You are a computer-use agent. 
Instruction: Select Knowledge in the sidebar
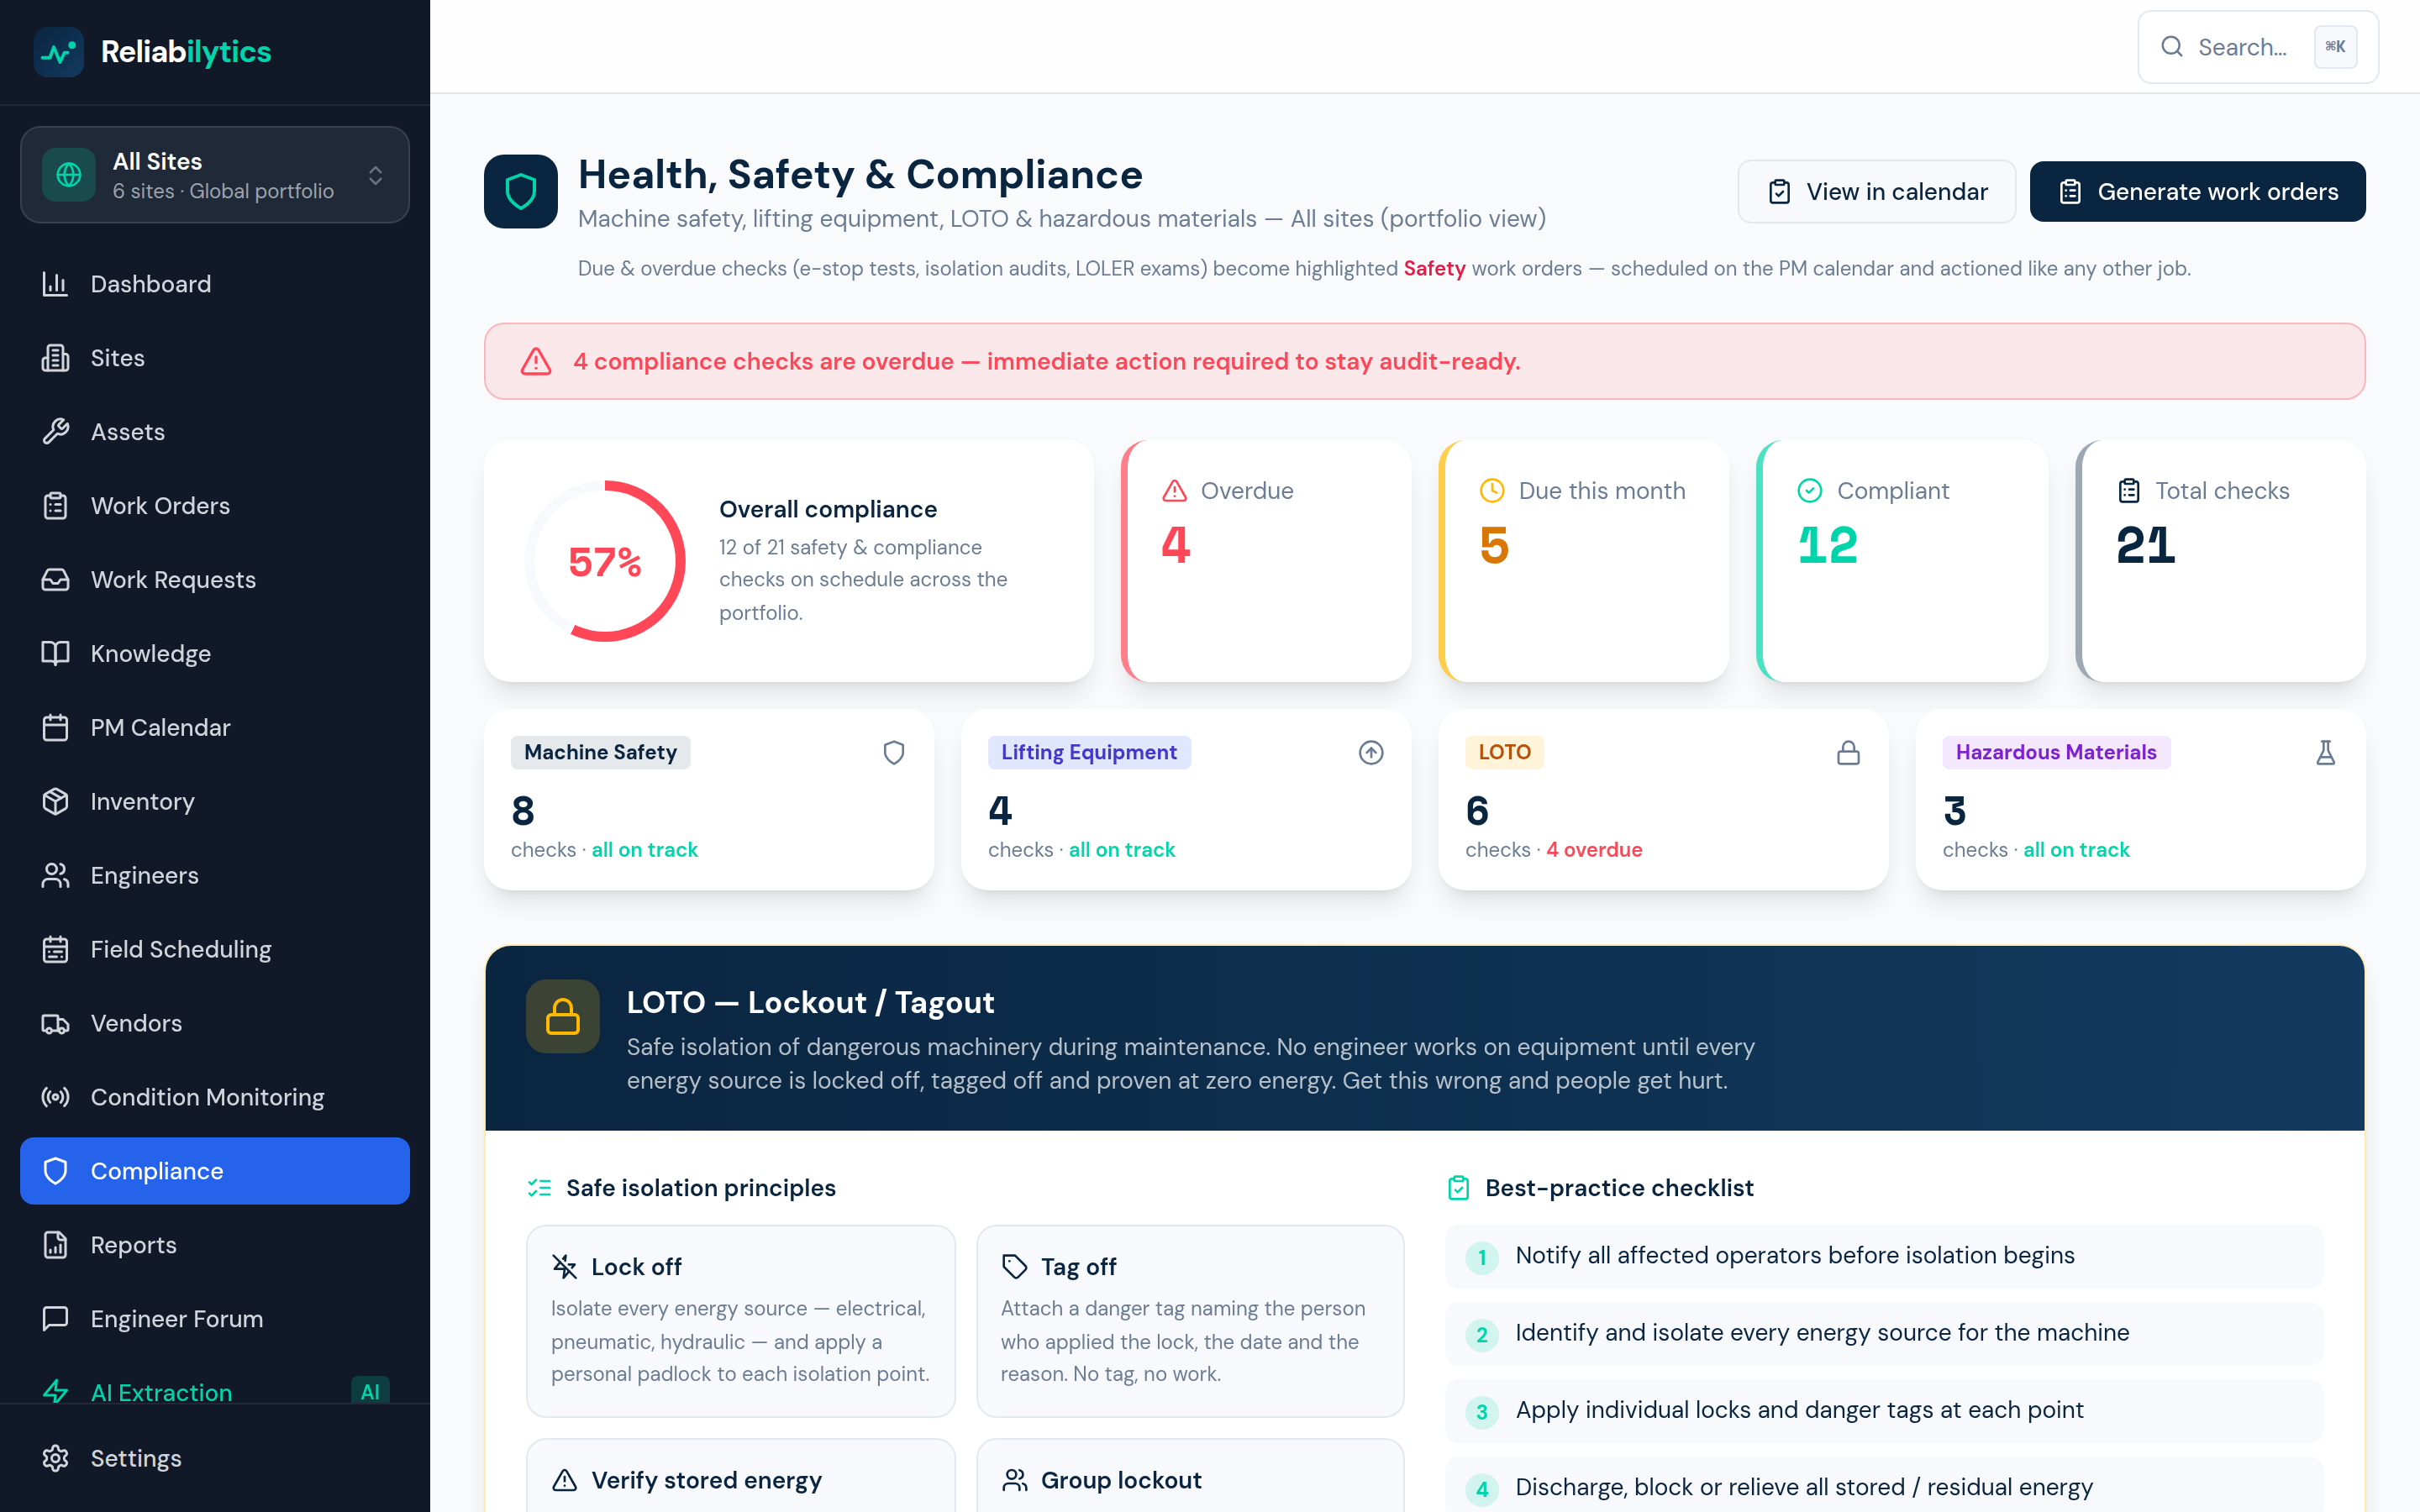[215, 654]
